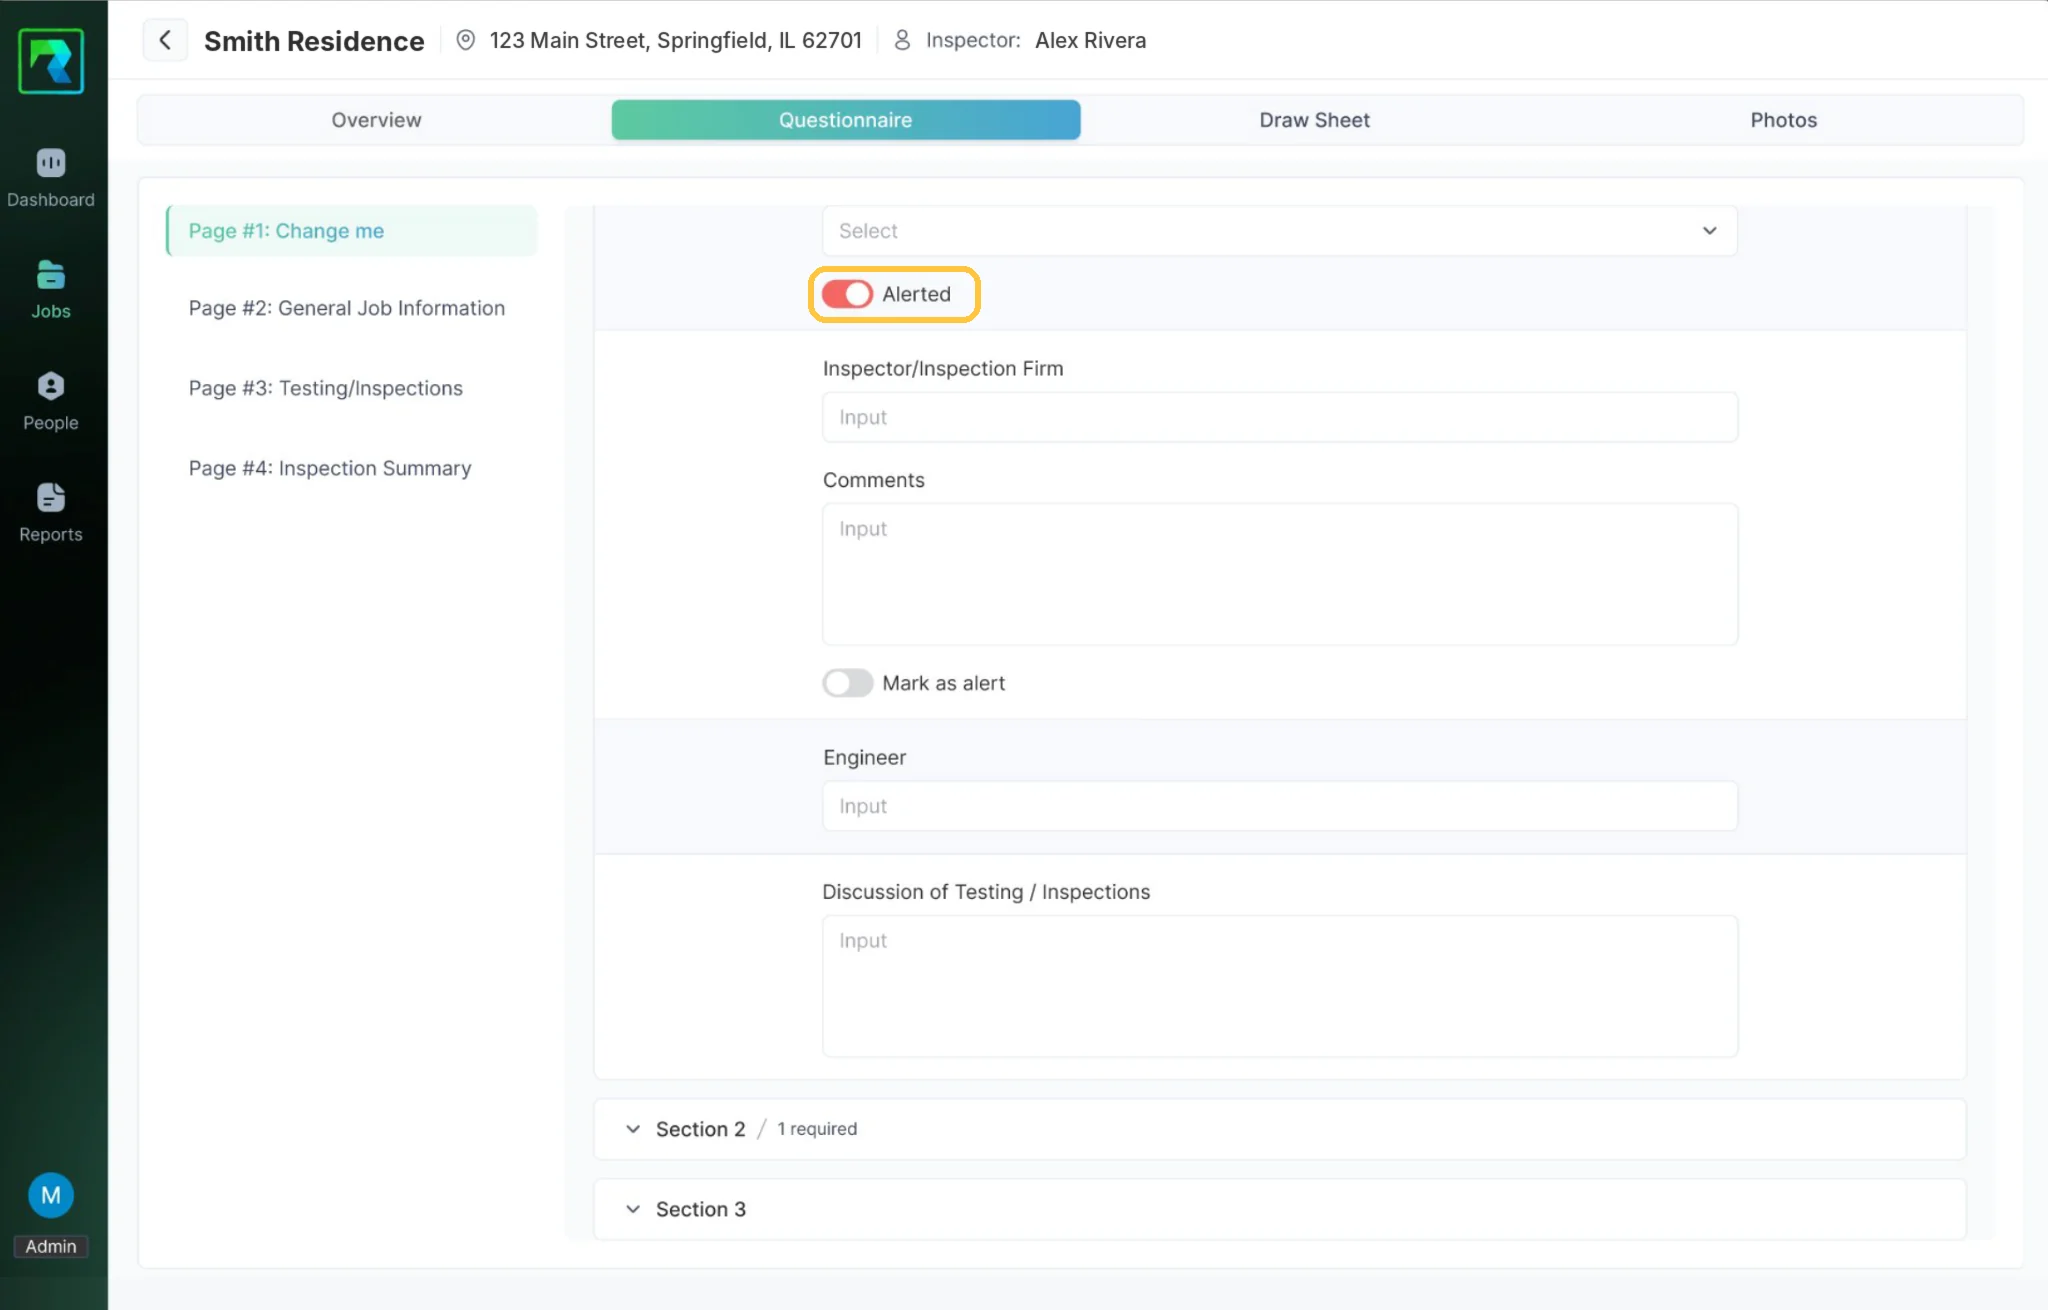Click the Smith Residence title
The width and height of the screenshot is (2048, 1310).
pyautogui.click(x=314, y=41)
